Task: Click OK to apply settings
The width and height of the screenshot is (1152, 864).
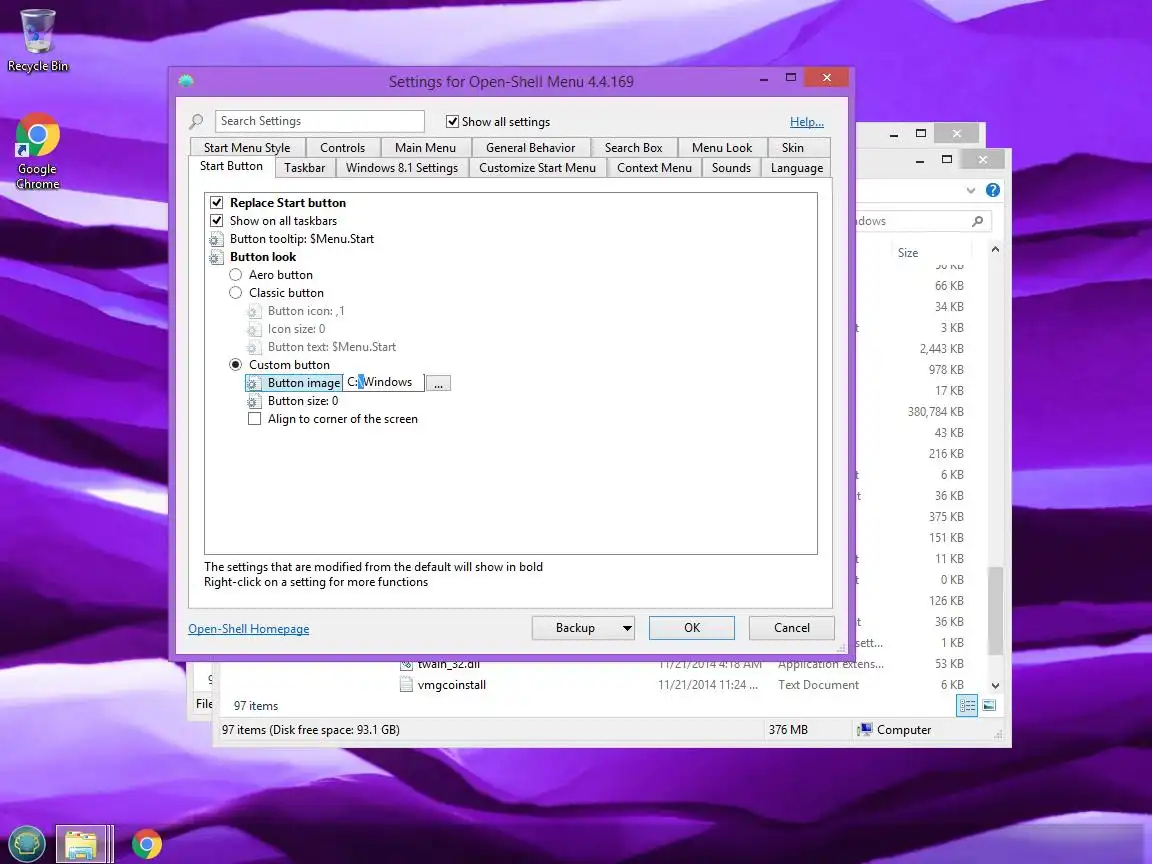Action: pos(691,628)
